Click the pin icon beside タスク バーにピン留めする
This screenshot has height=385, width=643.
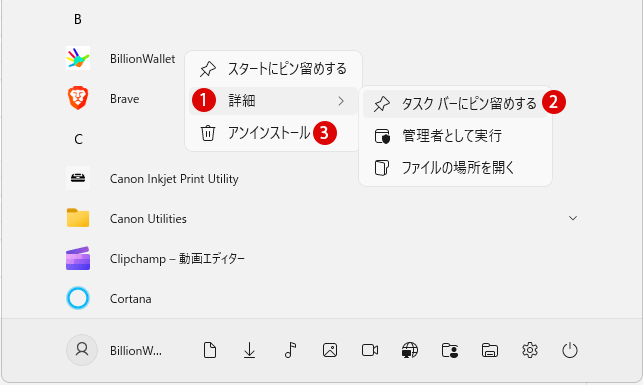coord(382,104)
